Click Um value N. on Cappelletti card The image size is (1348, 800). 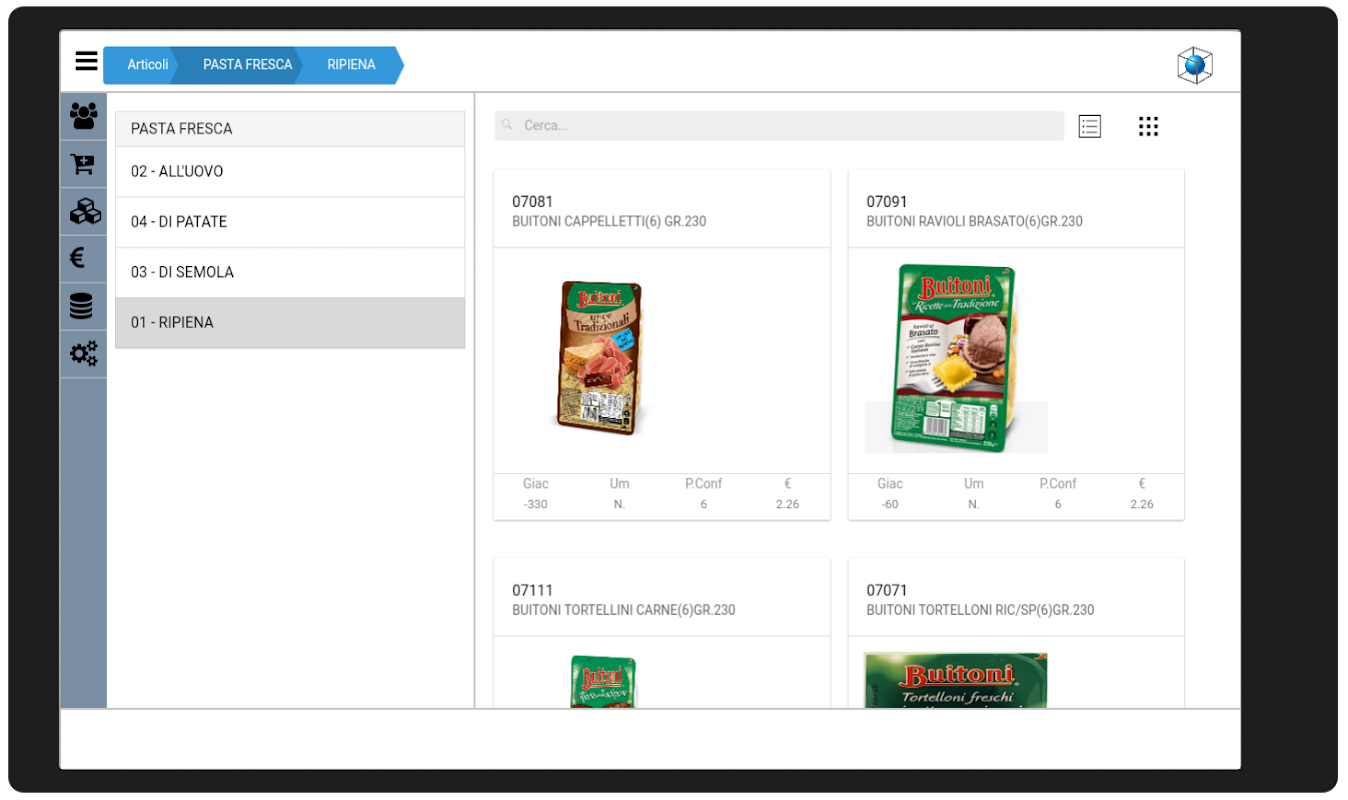pos(620,505)
